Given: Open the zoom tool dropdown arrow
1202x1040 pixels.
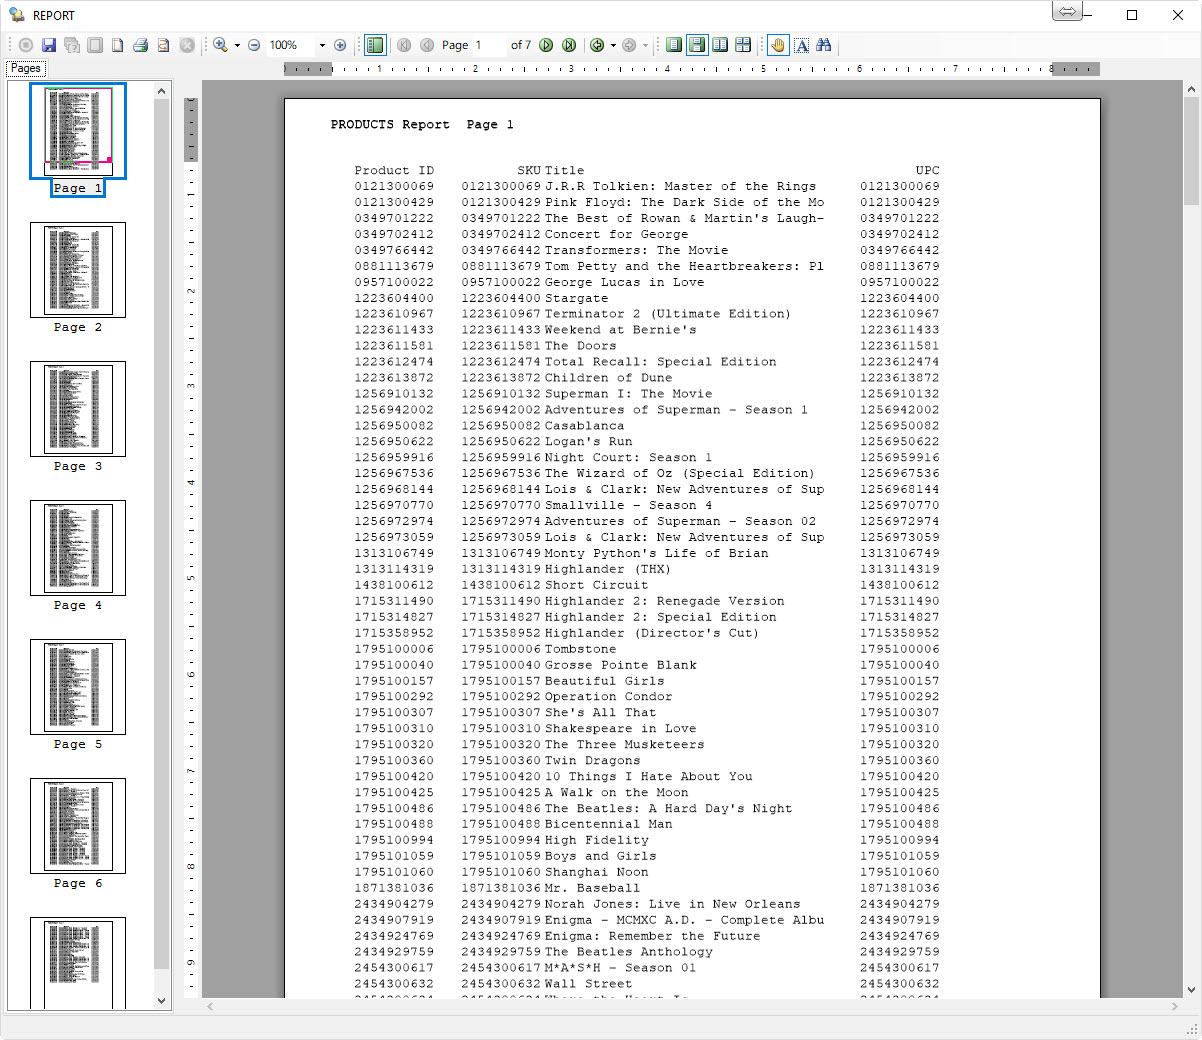Looking at the screenshot, I should coord(237,45).
